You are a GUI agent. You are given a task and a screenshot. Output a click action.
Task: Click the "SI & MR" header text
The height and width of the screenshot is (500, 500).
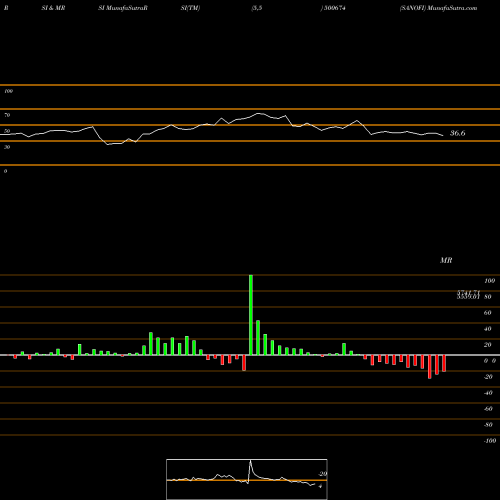coord(53,8)
